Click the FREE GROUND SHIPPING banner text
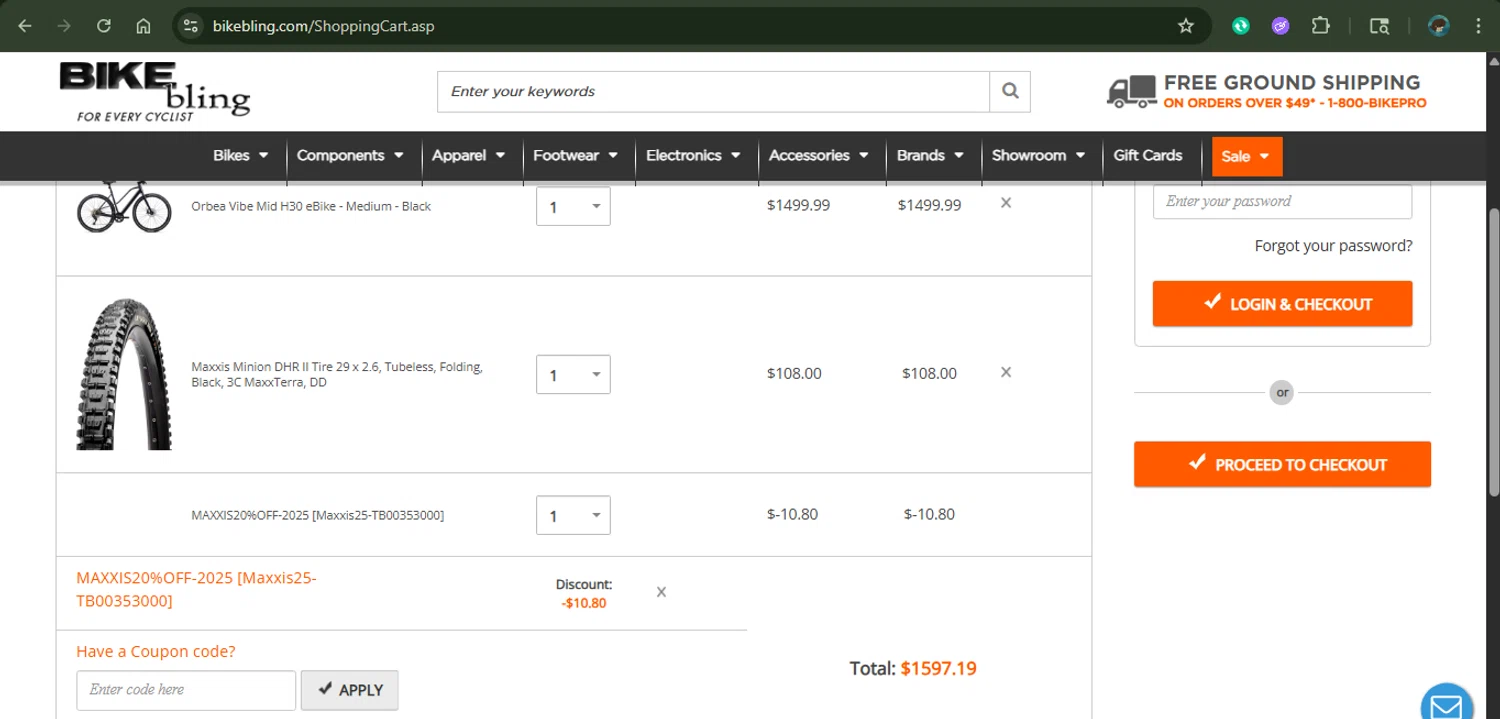 (x=1292, y=83)
